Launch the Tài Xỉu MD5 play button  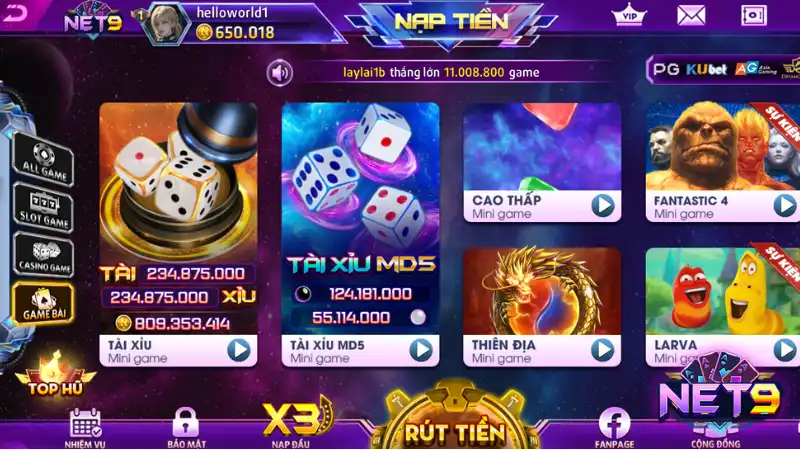point(421,350)
